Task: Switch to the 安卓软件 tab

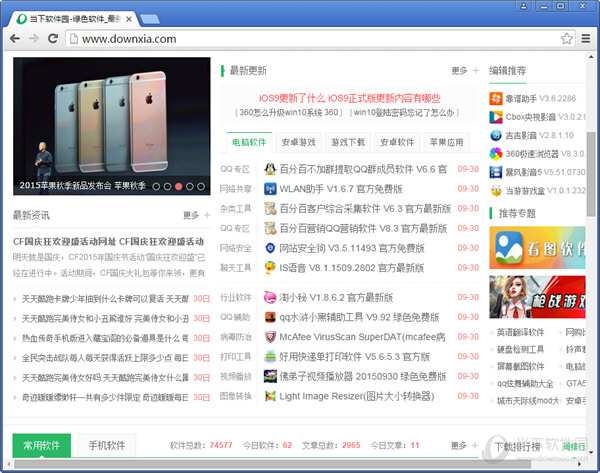Action: point(397,142)
